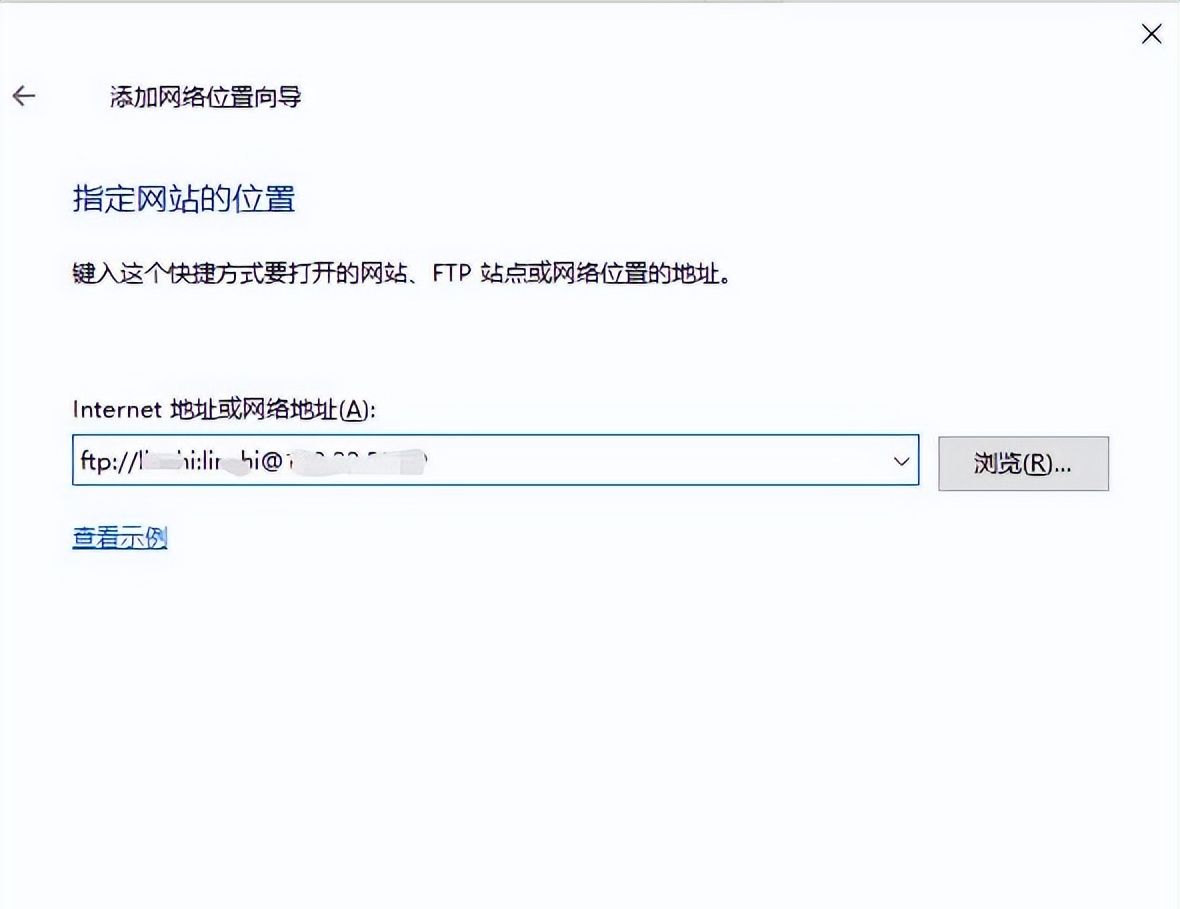Open the 查看示例 link

(119, 538)
